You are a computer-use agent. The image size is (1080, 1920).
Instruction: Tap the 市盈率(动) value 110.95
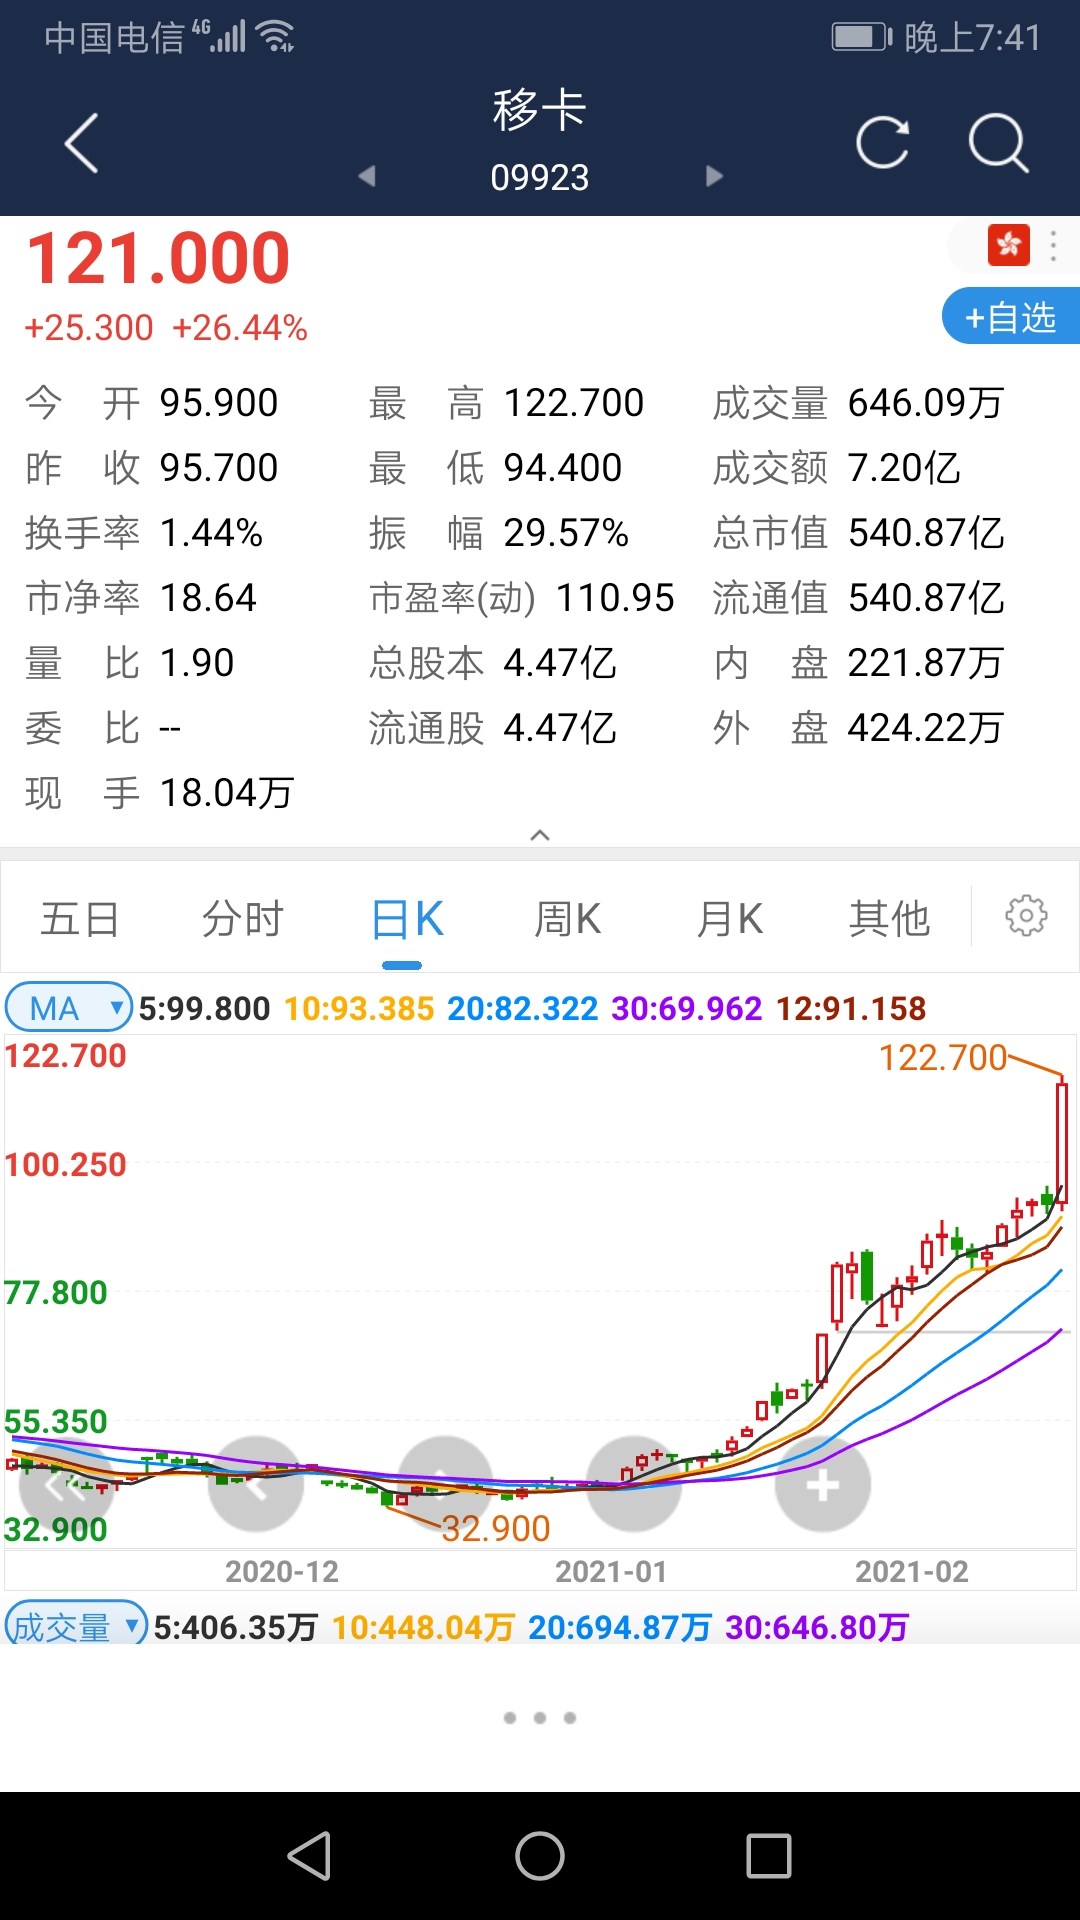click(x=615, y=598)
